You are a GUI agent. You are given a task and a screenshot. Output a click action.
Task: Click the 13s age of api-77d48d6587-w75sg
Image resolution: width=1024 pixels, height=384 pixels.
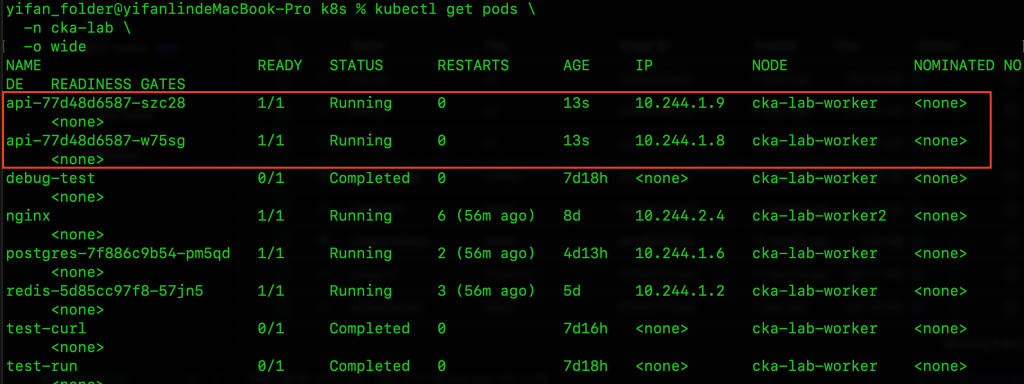coord(576,141)
